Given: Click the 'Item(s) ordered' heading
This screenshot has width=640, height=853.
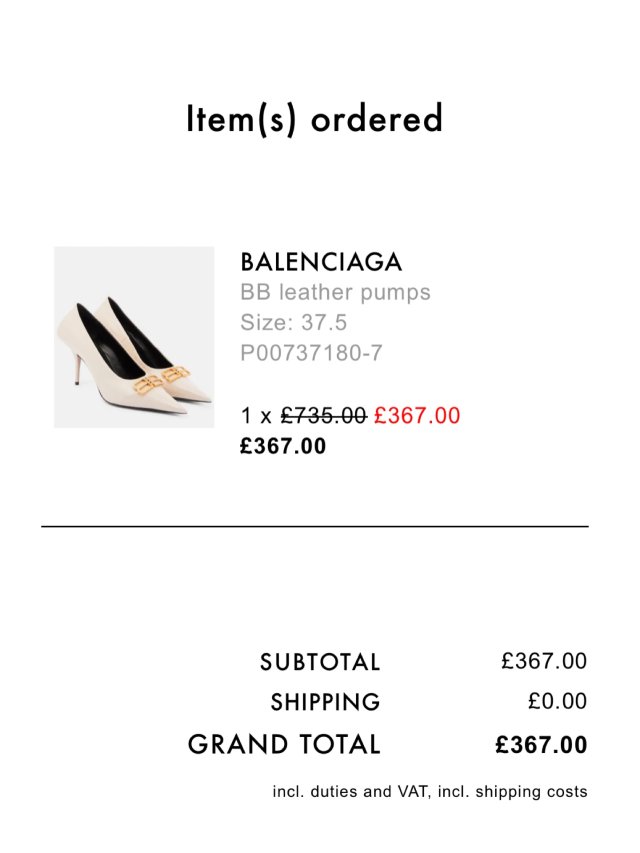Looking at the screenshot, I should coord(314,120).
